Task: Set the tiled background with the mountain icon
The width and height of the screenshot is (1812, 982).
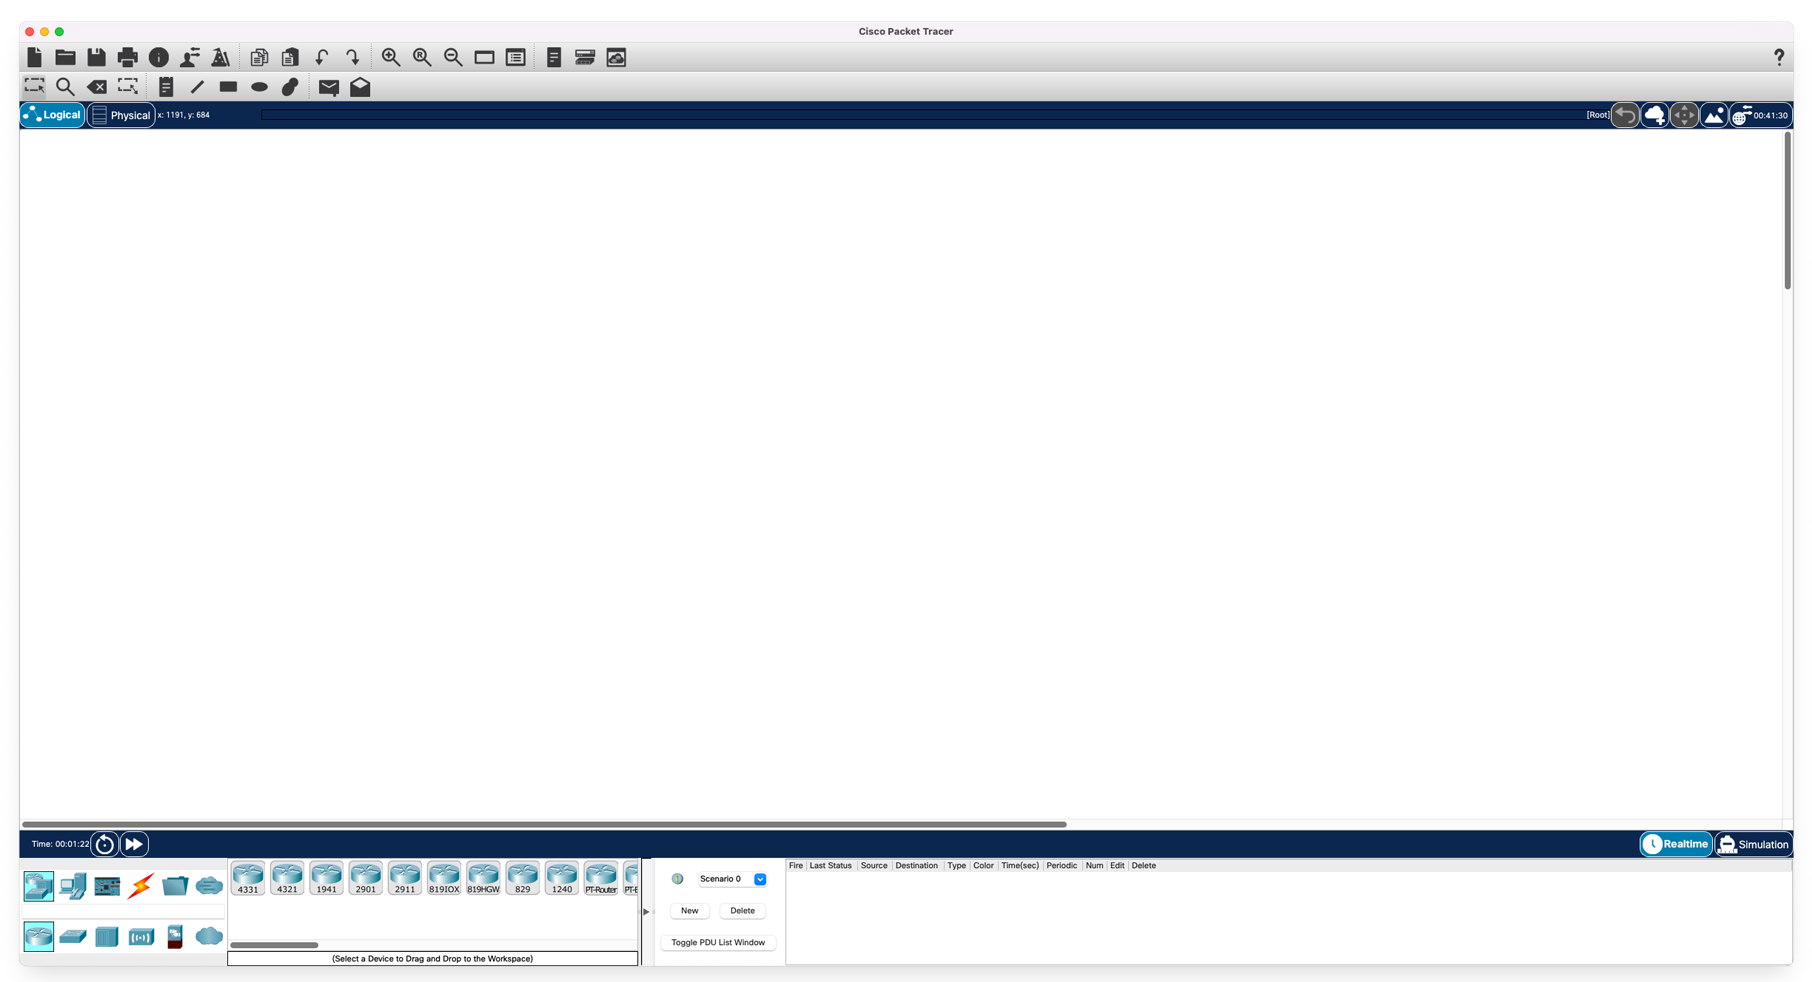Action: pos(1714,115)
